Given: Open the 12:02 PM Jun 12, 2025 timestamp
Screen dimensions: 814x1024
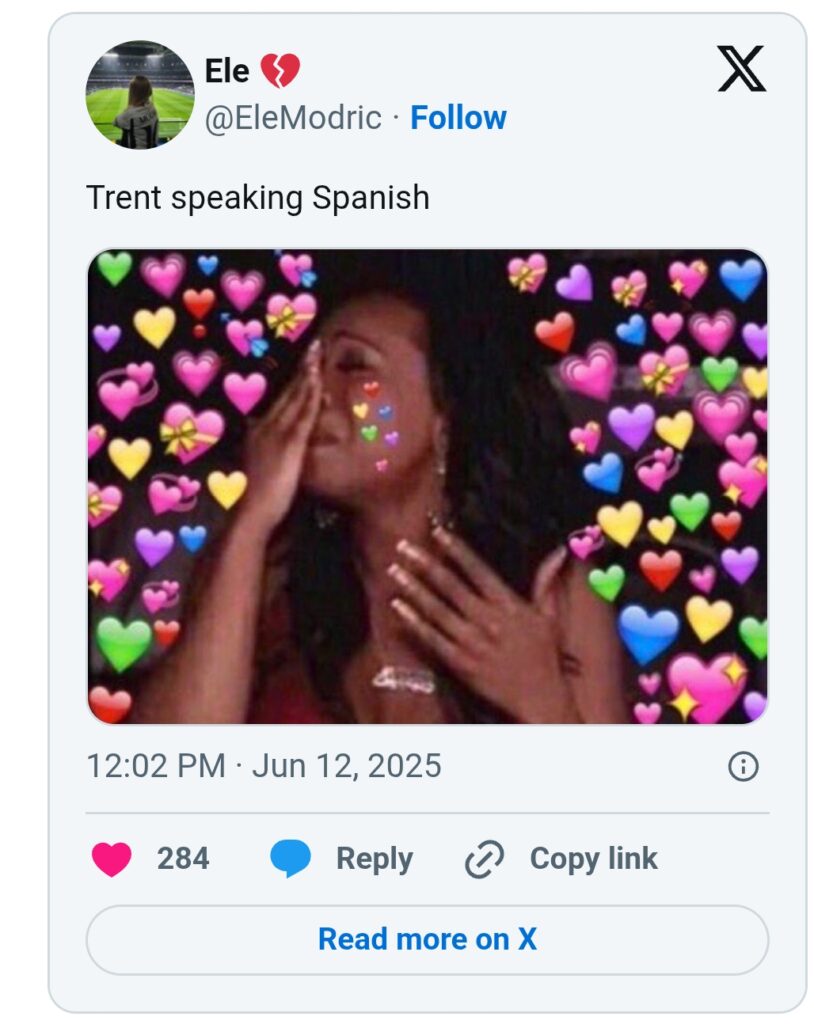Looking at the screenshot, I should point(264,767).
